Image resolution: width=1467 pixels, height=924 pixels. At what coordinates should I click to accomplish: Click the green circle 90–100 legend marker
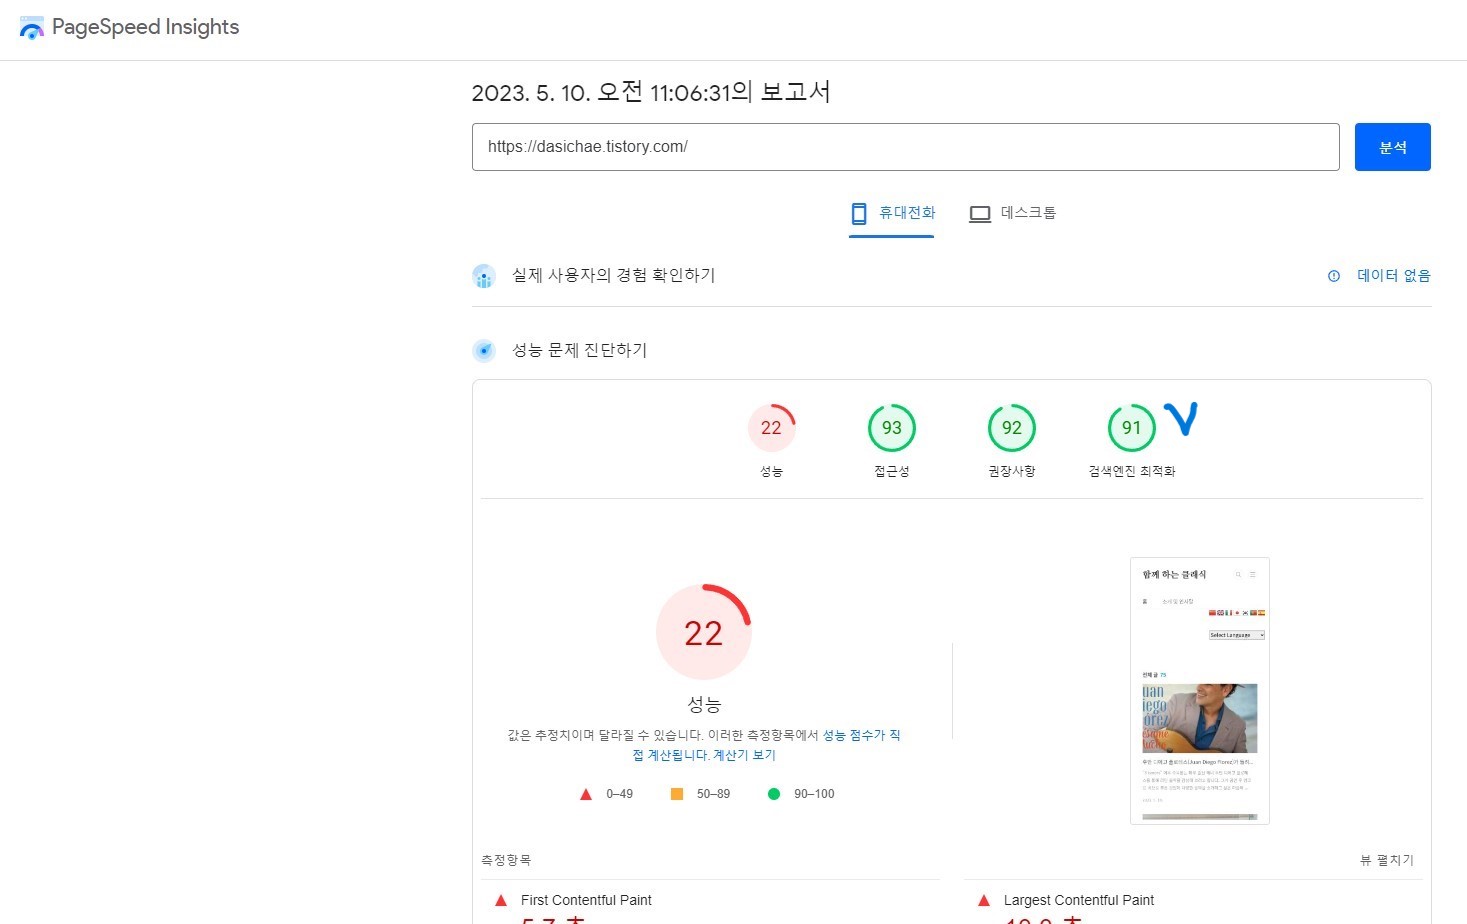pos(773,793)
